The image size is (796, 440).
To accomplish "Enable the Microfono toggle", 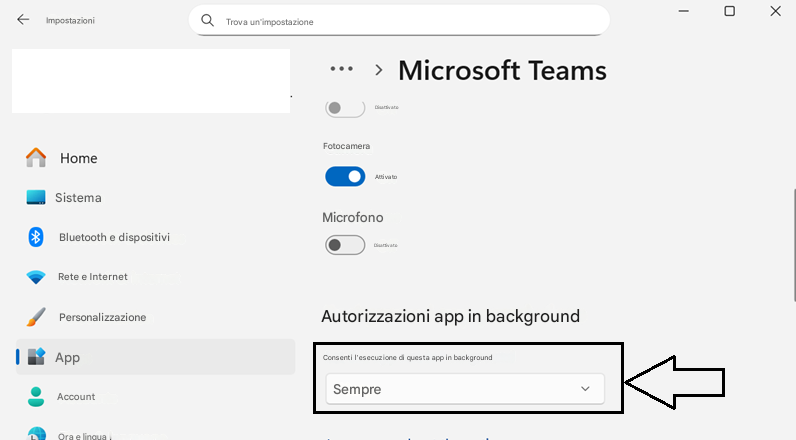I will [345, 245].
